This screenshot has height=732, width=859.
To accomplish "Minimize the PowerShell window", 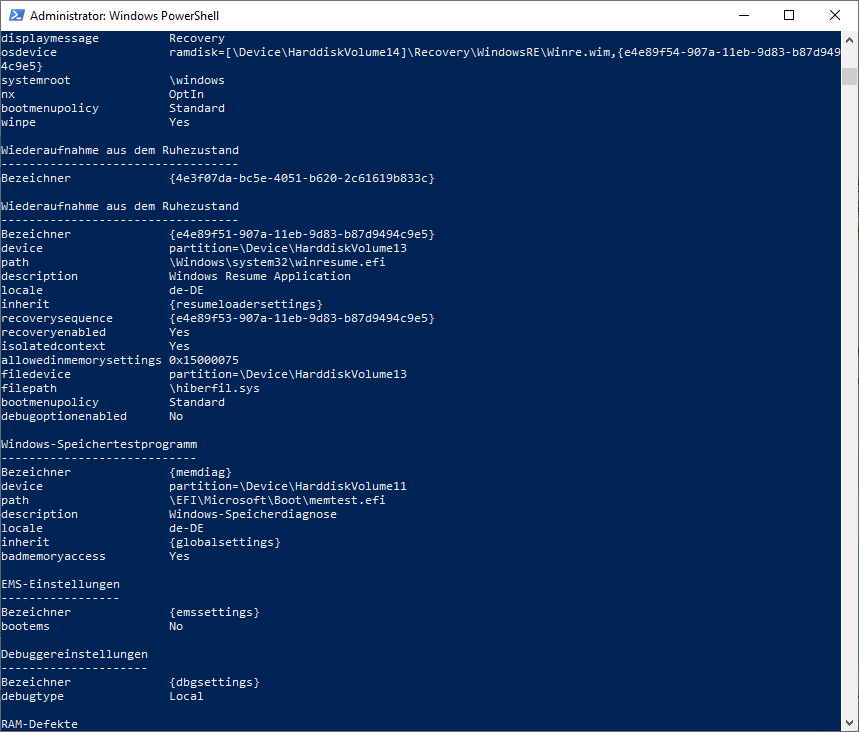I will (x=743, y=15).
